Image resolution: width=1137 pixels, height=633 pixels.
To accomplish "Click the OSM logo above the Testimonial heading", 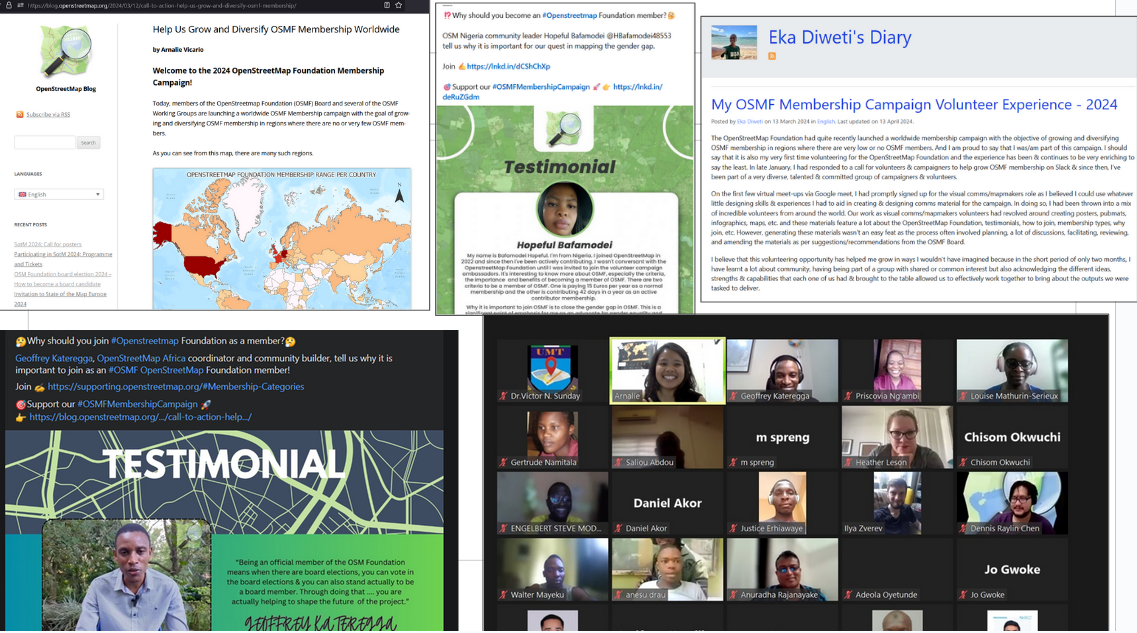I will click(x=563, y=127).
